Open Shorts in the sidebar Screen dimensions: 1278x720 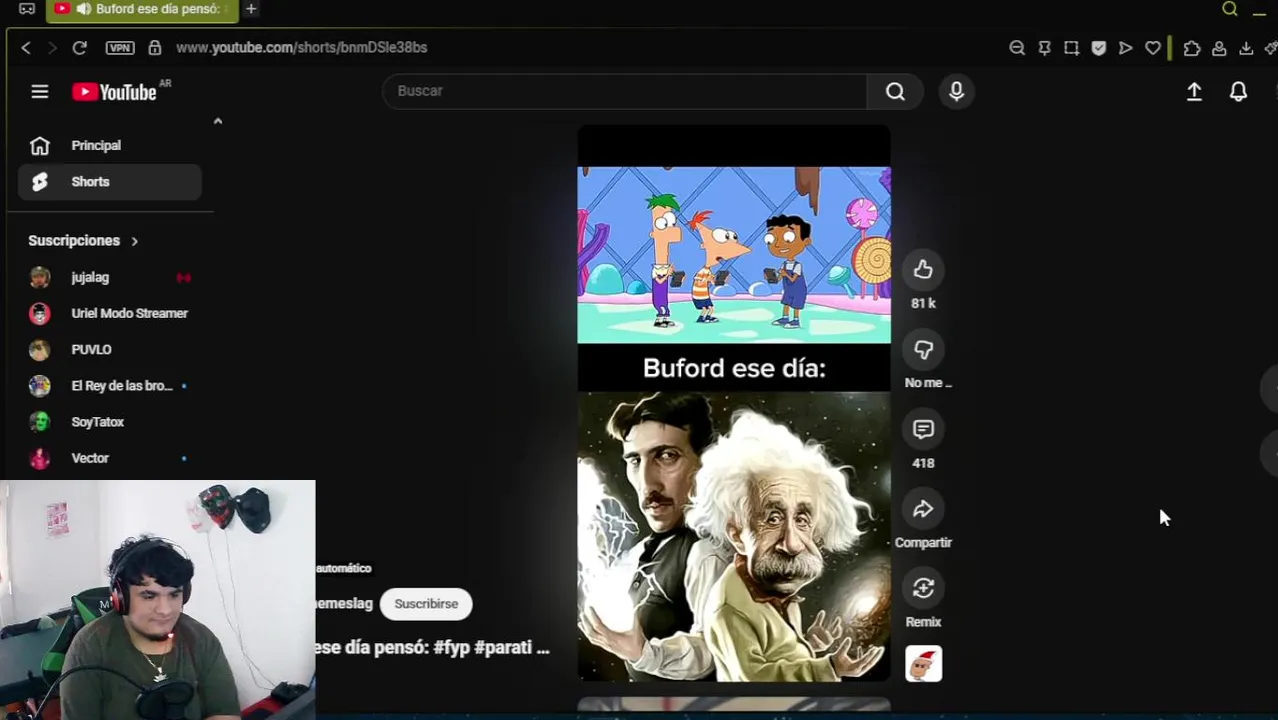(110, 182)
